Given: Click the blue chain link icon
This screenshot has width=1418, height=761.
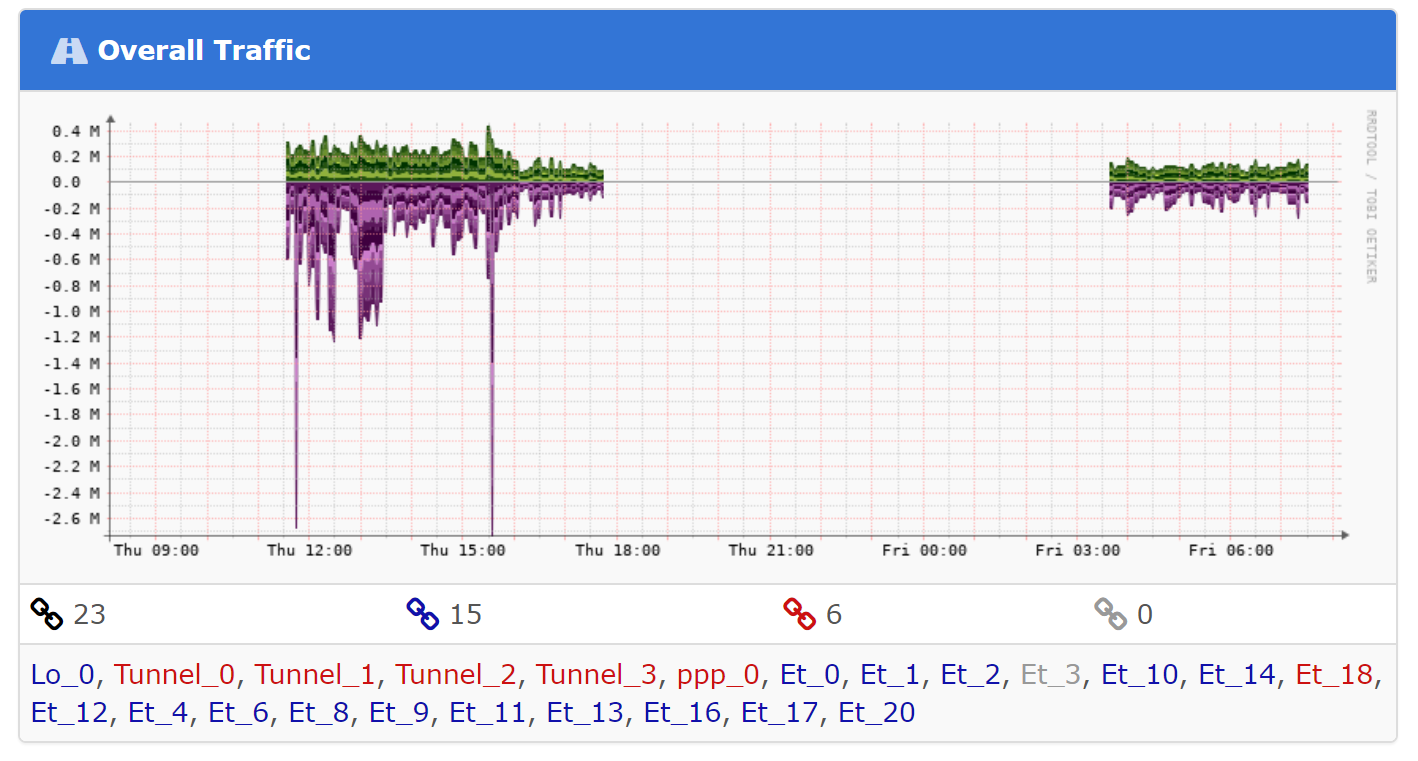Looking at the screenshot, I should coord(422,614).
